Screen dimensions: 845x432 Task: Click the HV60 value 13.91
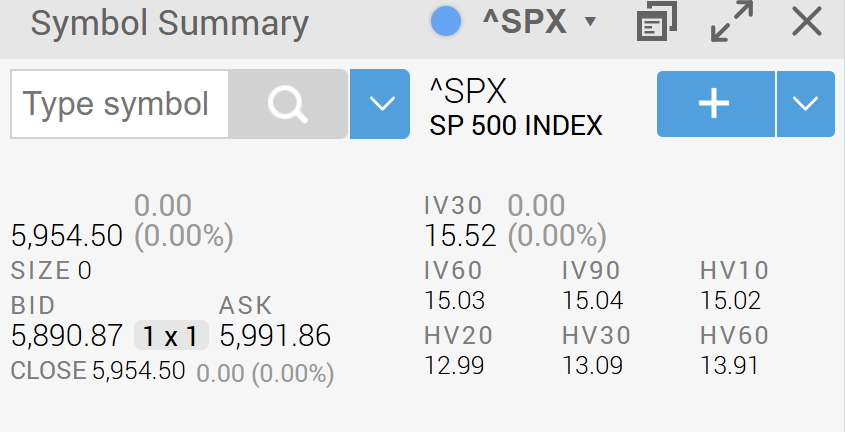point(729,366)
